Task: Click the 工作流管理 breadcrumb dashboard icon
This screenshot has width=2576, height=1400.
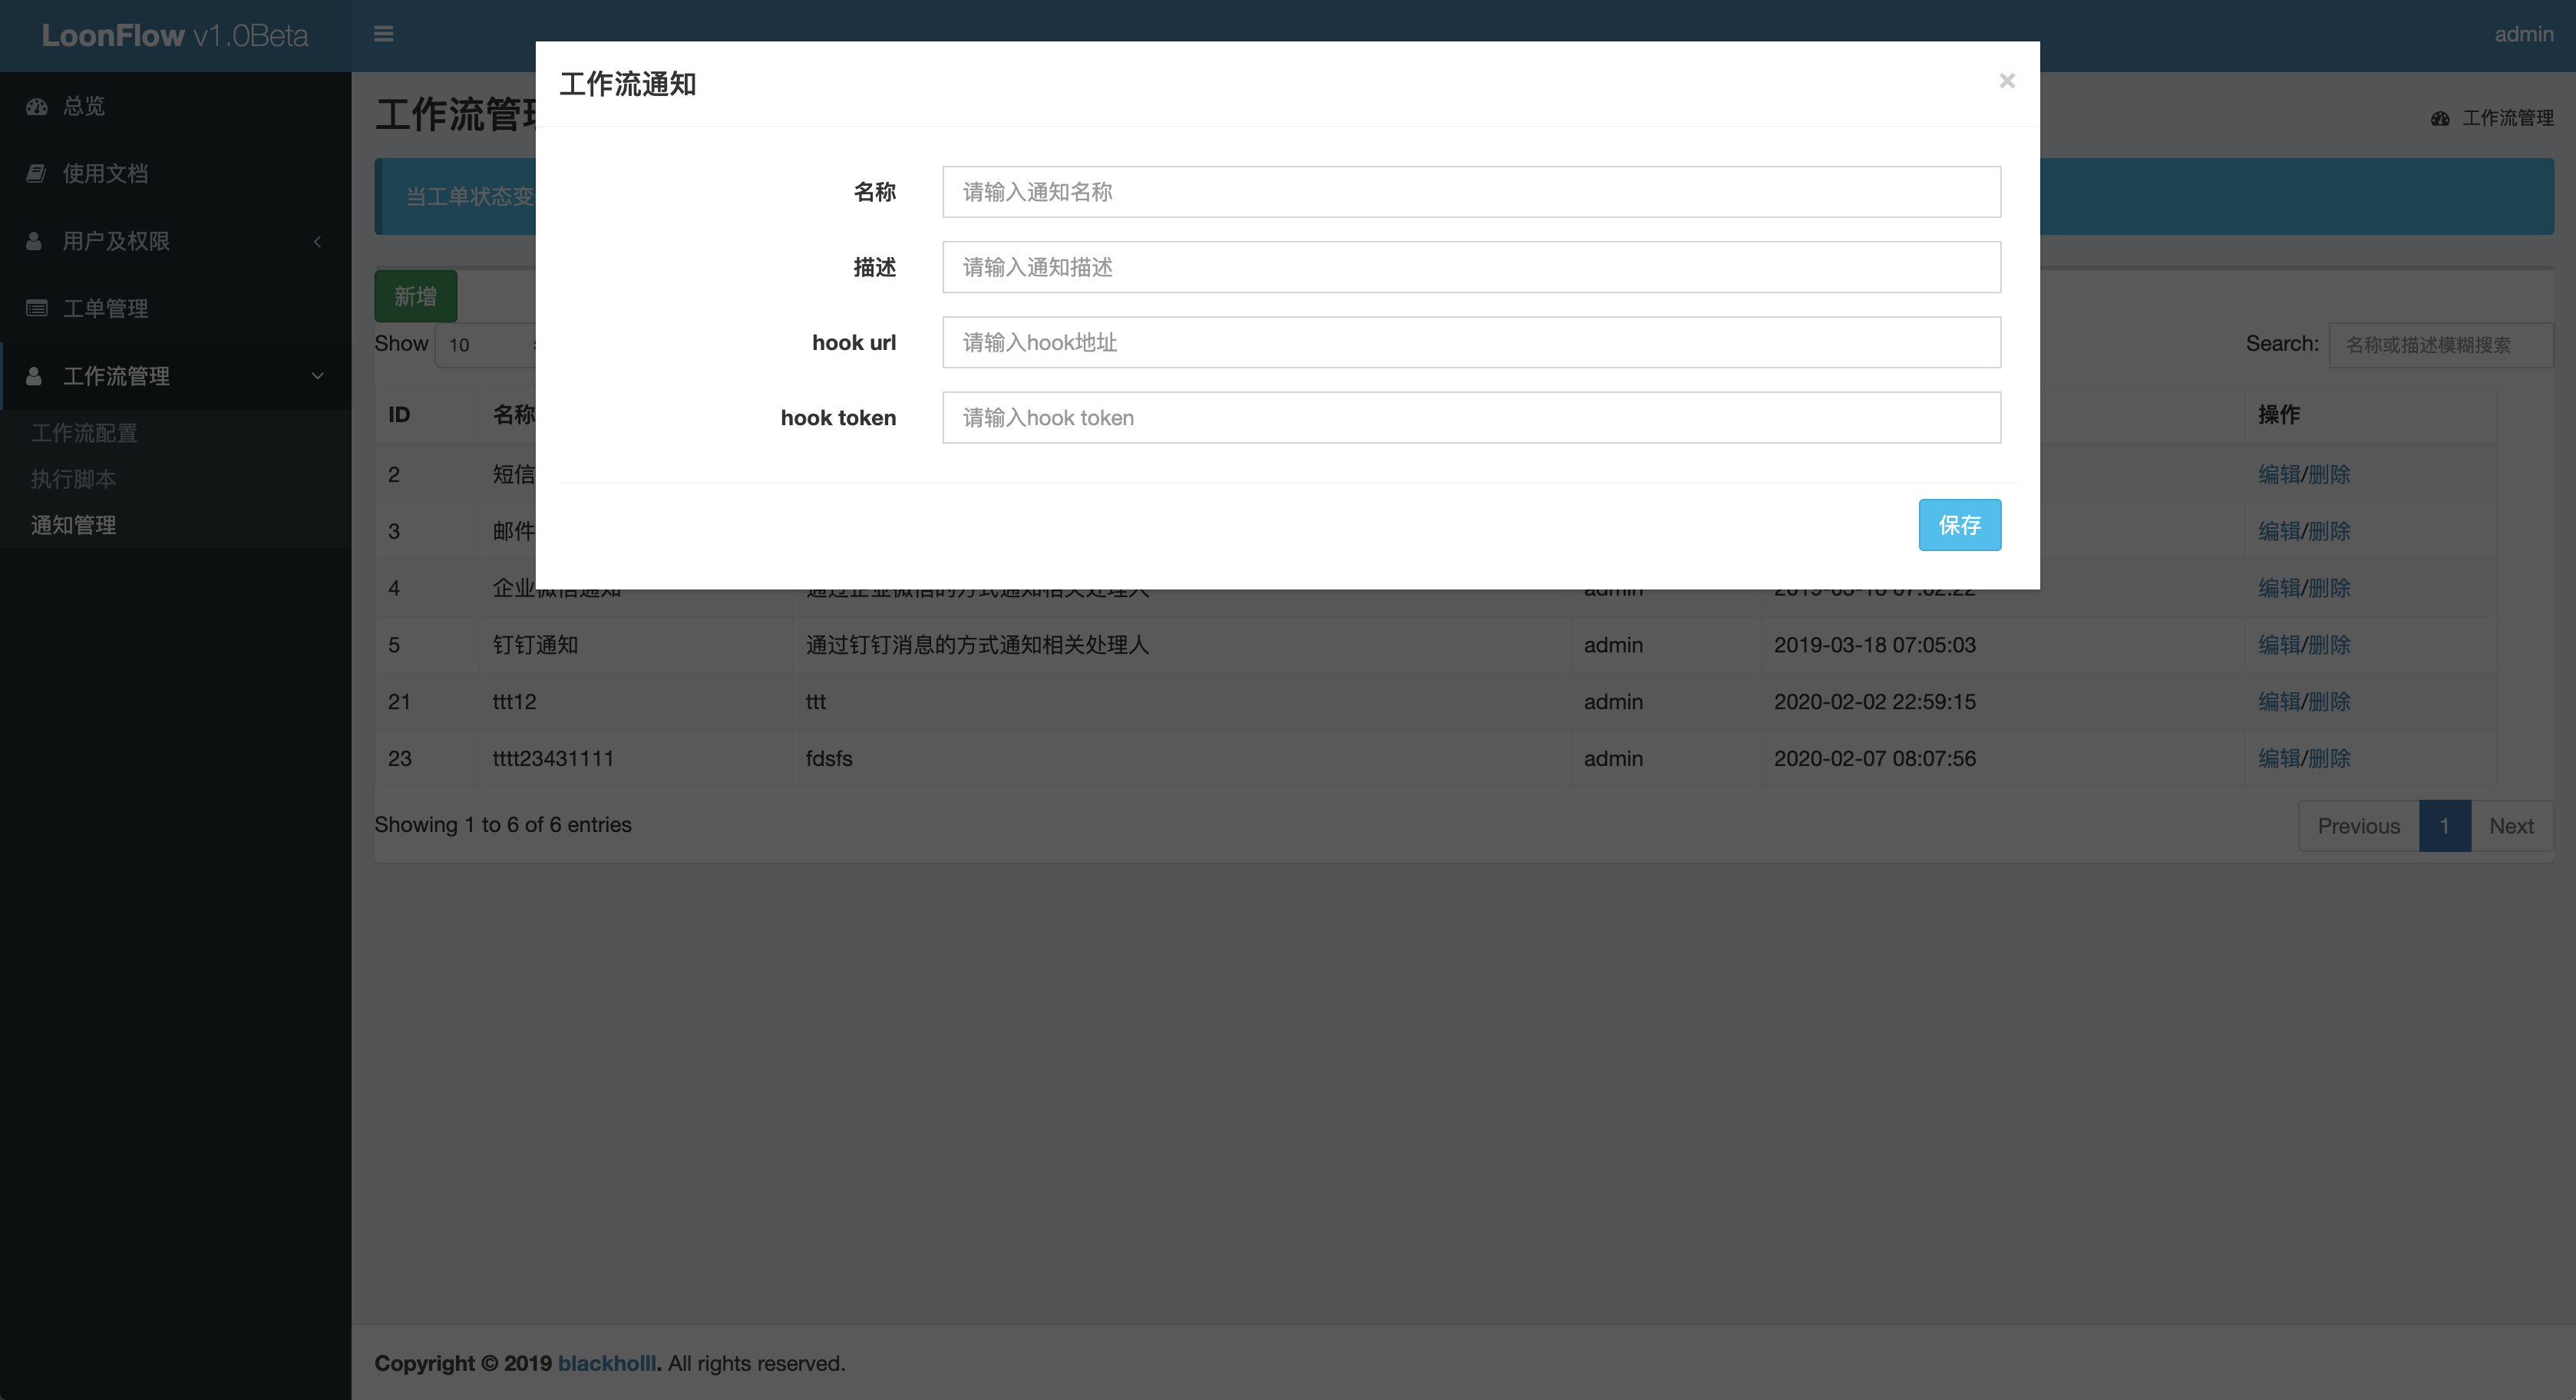Action: (2440, 118)
